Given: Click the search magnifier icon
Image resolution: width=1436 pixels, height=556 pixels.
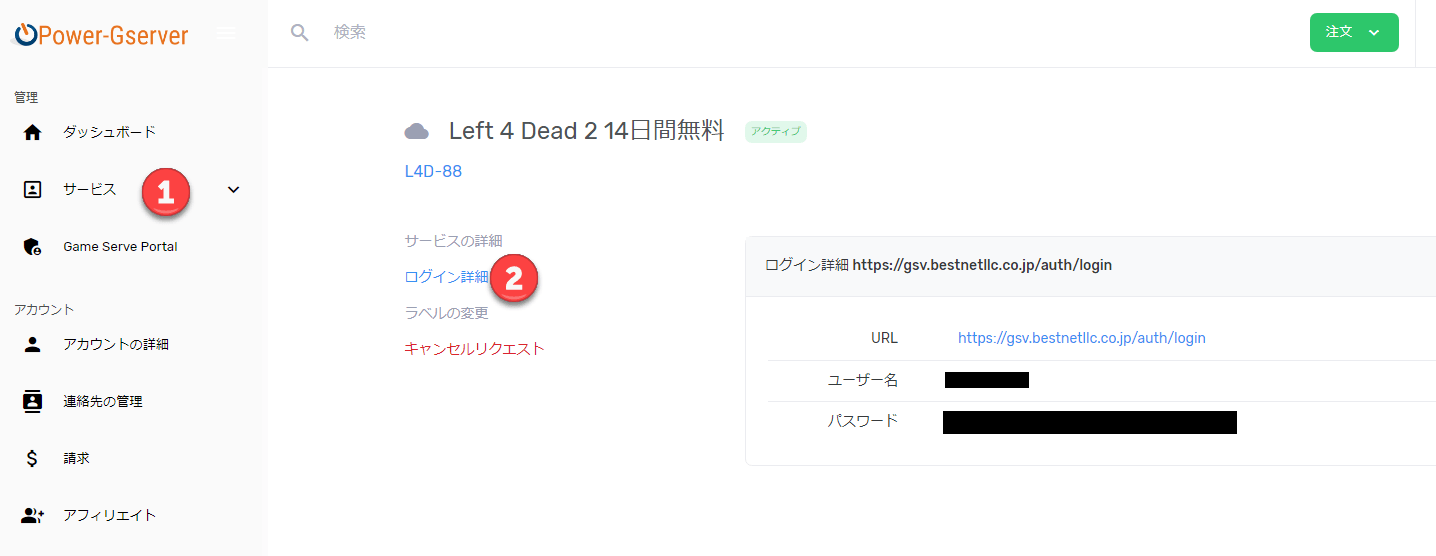Looking at the screenshot, I should [299, 32].
